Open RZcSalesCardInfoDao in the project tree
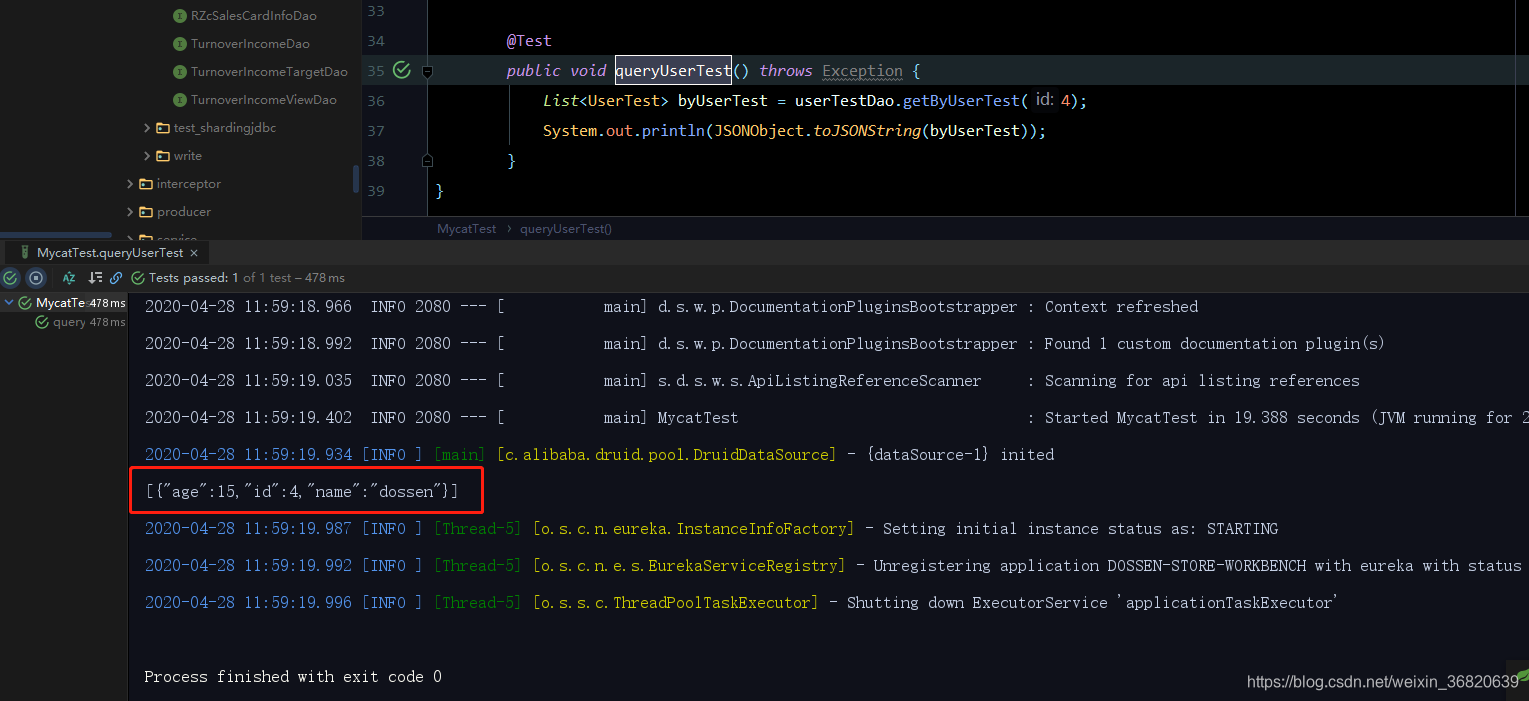Viewport: 1529px width, 701px height. 253,16
